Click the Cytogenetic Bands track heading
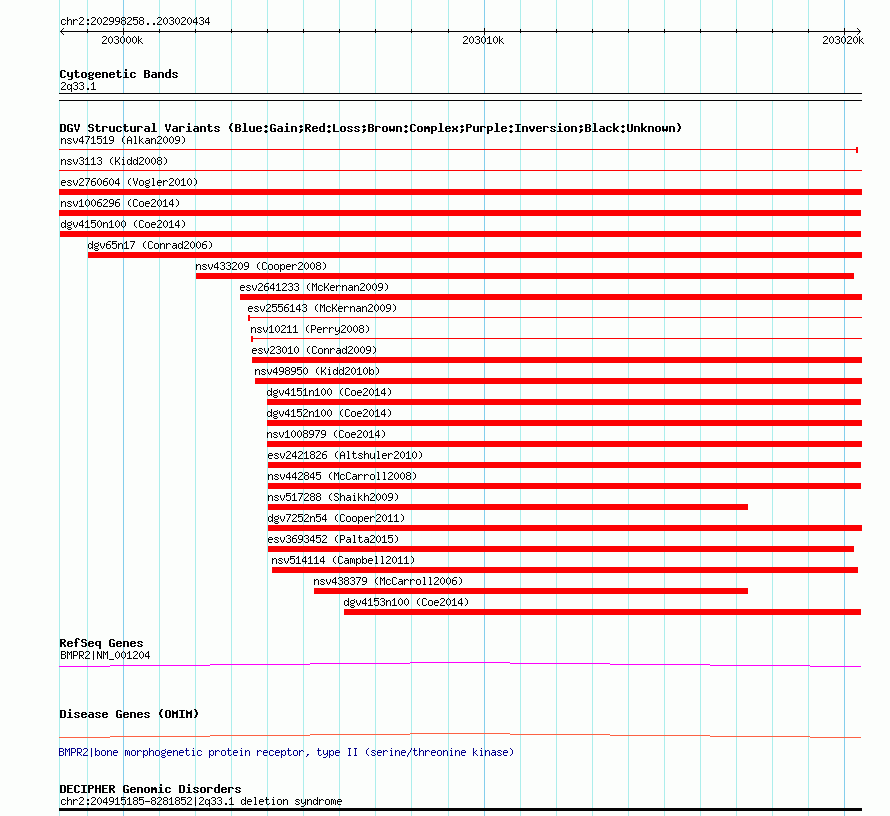 point(119,74)
